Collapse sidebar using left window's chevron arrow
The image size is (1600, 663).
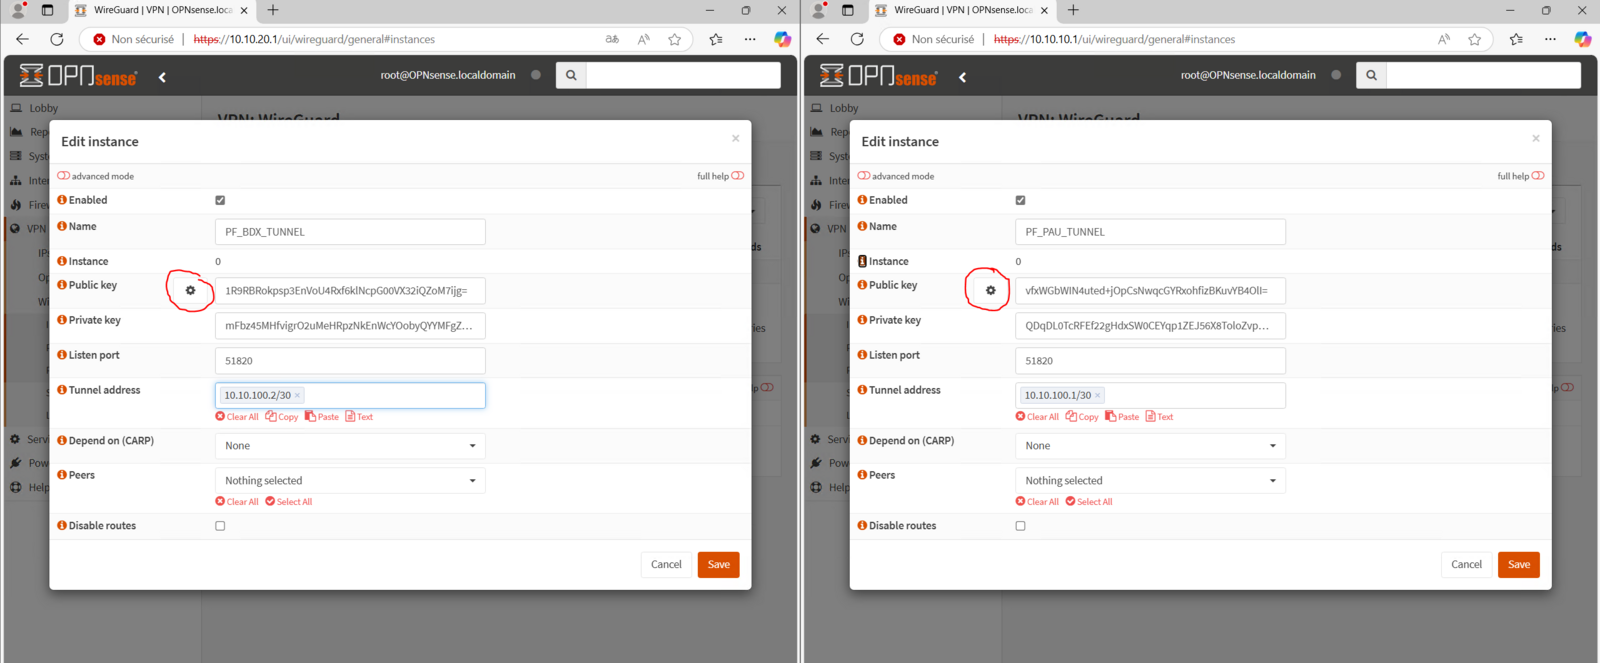(162, 77)
